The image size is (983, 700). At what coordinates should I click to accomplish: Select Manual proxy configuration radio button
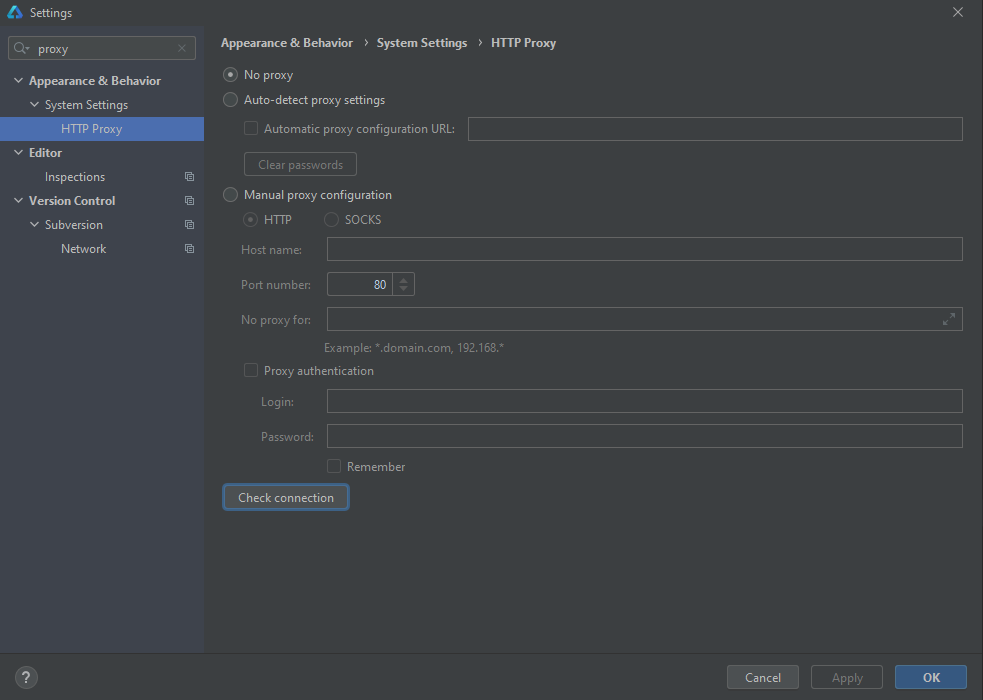pos(231,195)
